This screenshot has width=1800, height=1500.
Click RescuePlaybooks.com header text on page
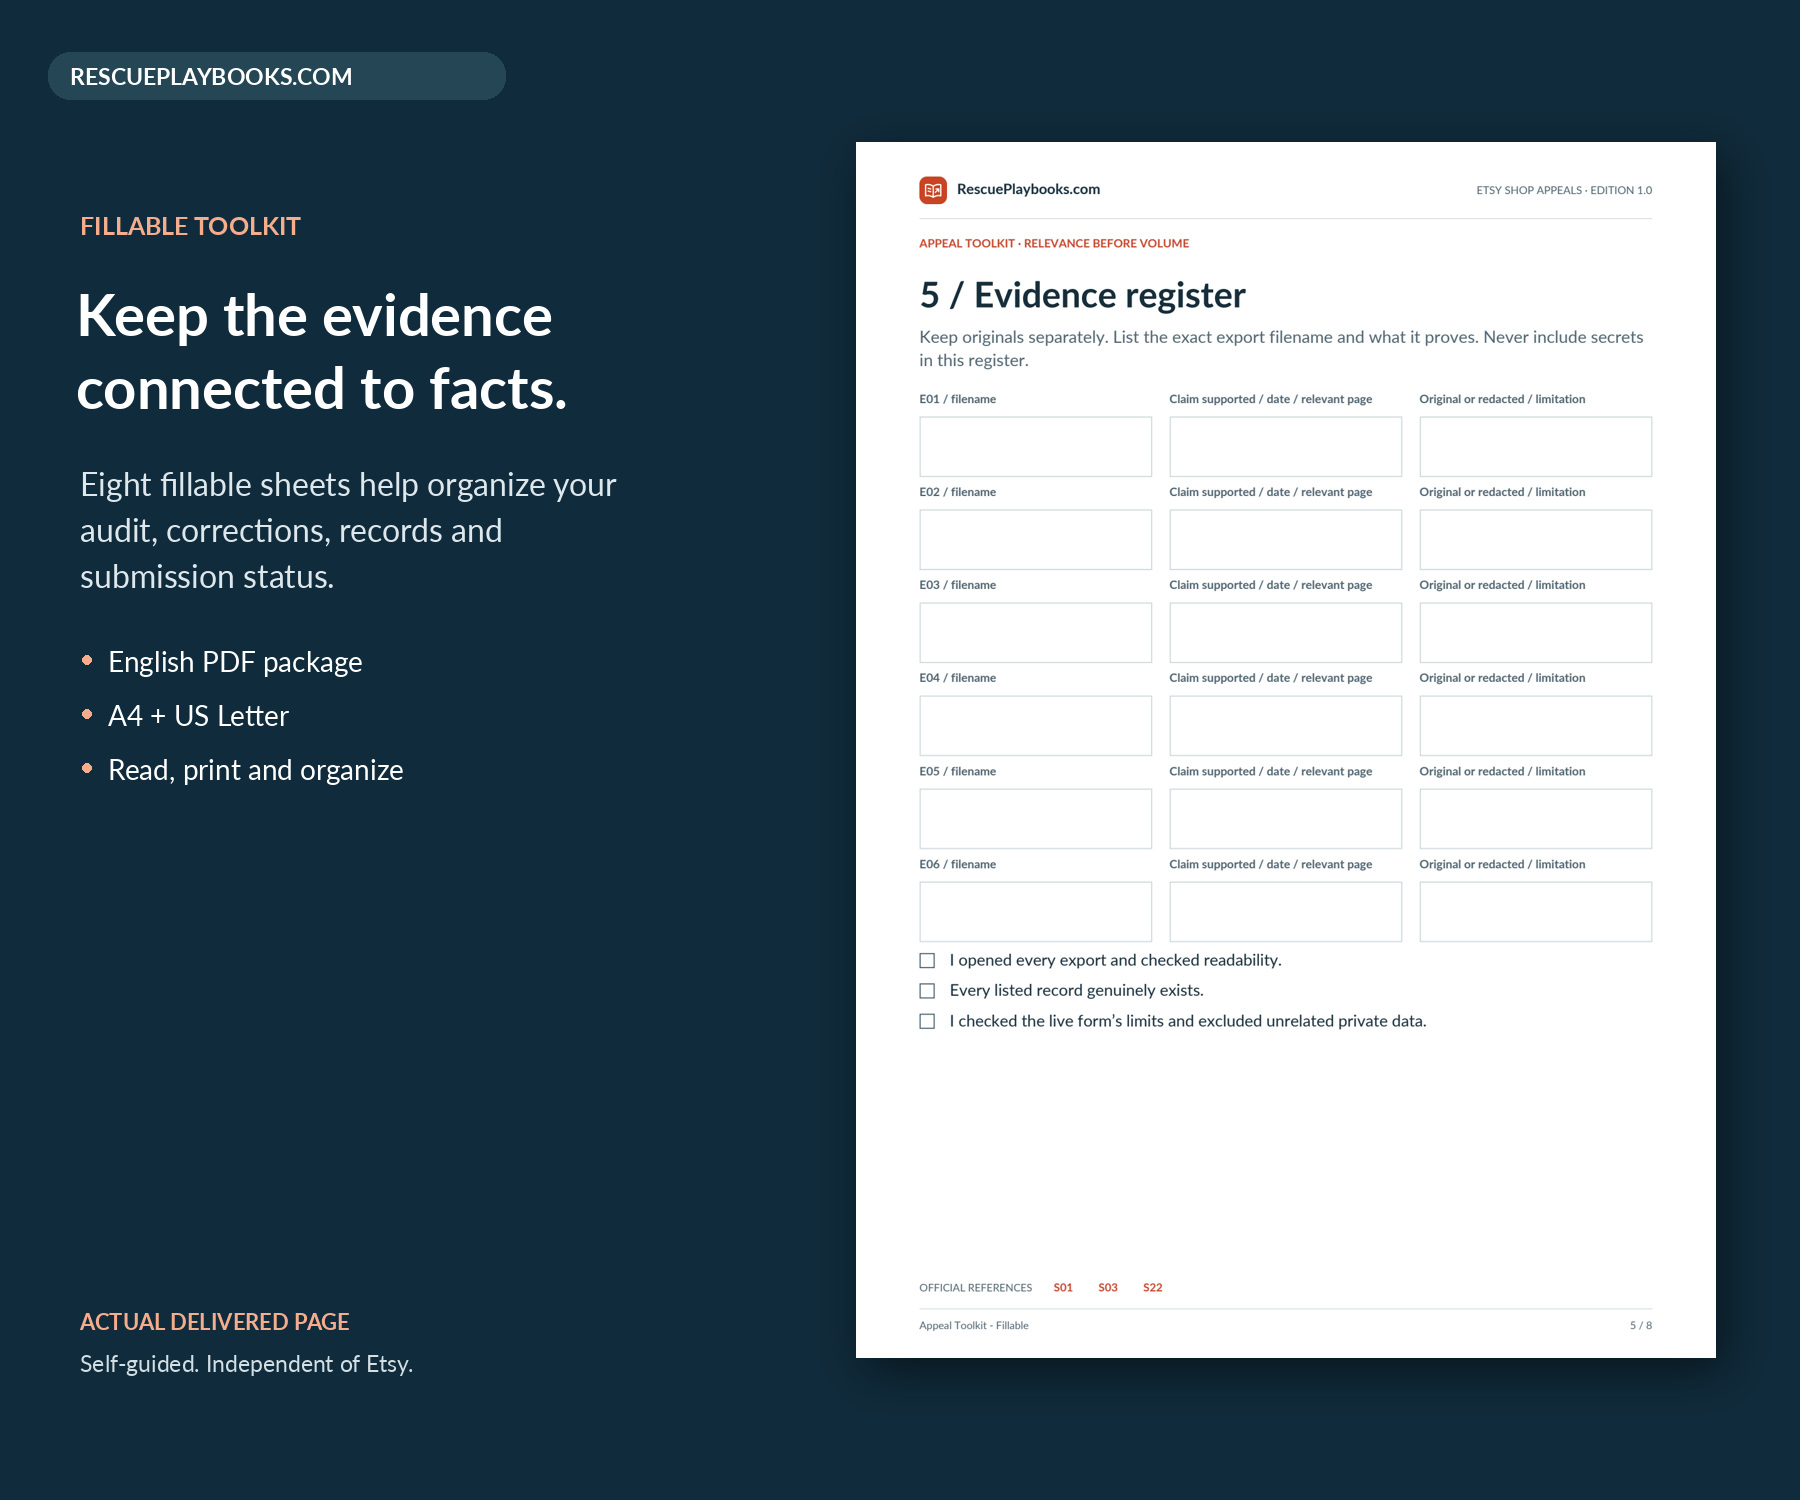click(x=1028, y=189)
